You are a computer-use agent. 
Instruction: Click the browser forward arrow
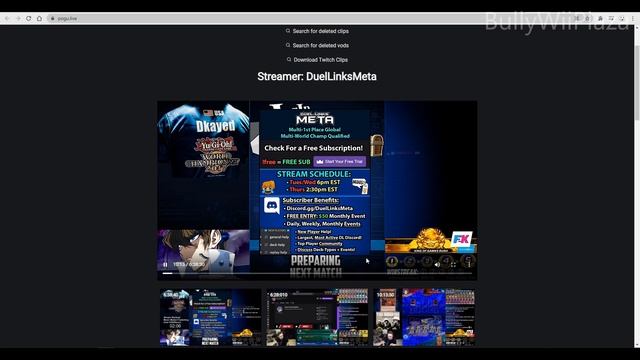coord(18,18)
